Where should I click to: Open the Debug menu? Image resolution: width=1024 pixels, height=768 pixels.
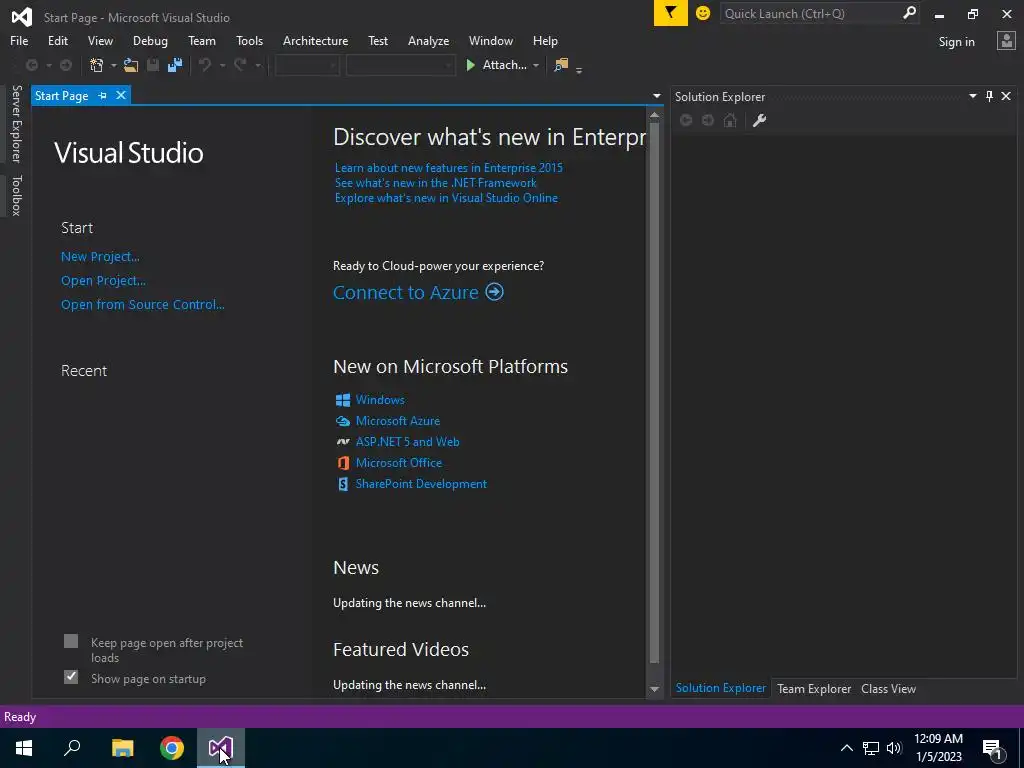coord(150,40)
